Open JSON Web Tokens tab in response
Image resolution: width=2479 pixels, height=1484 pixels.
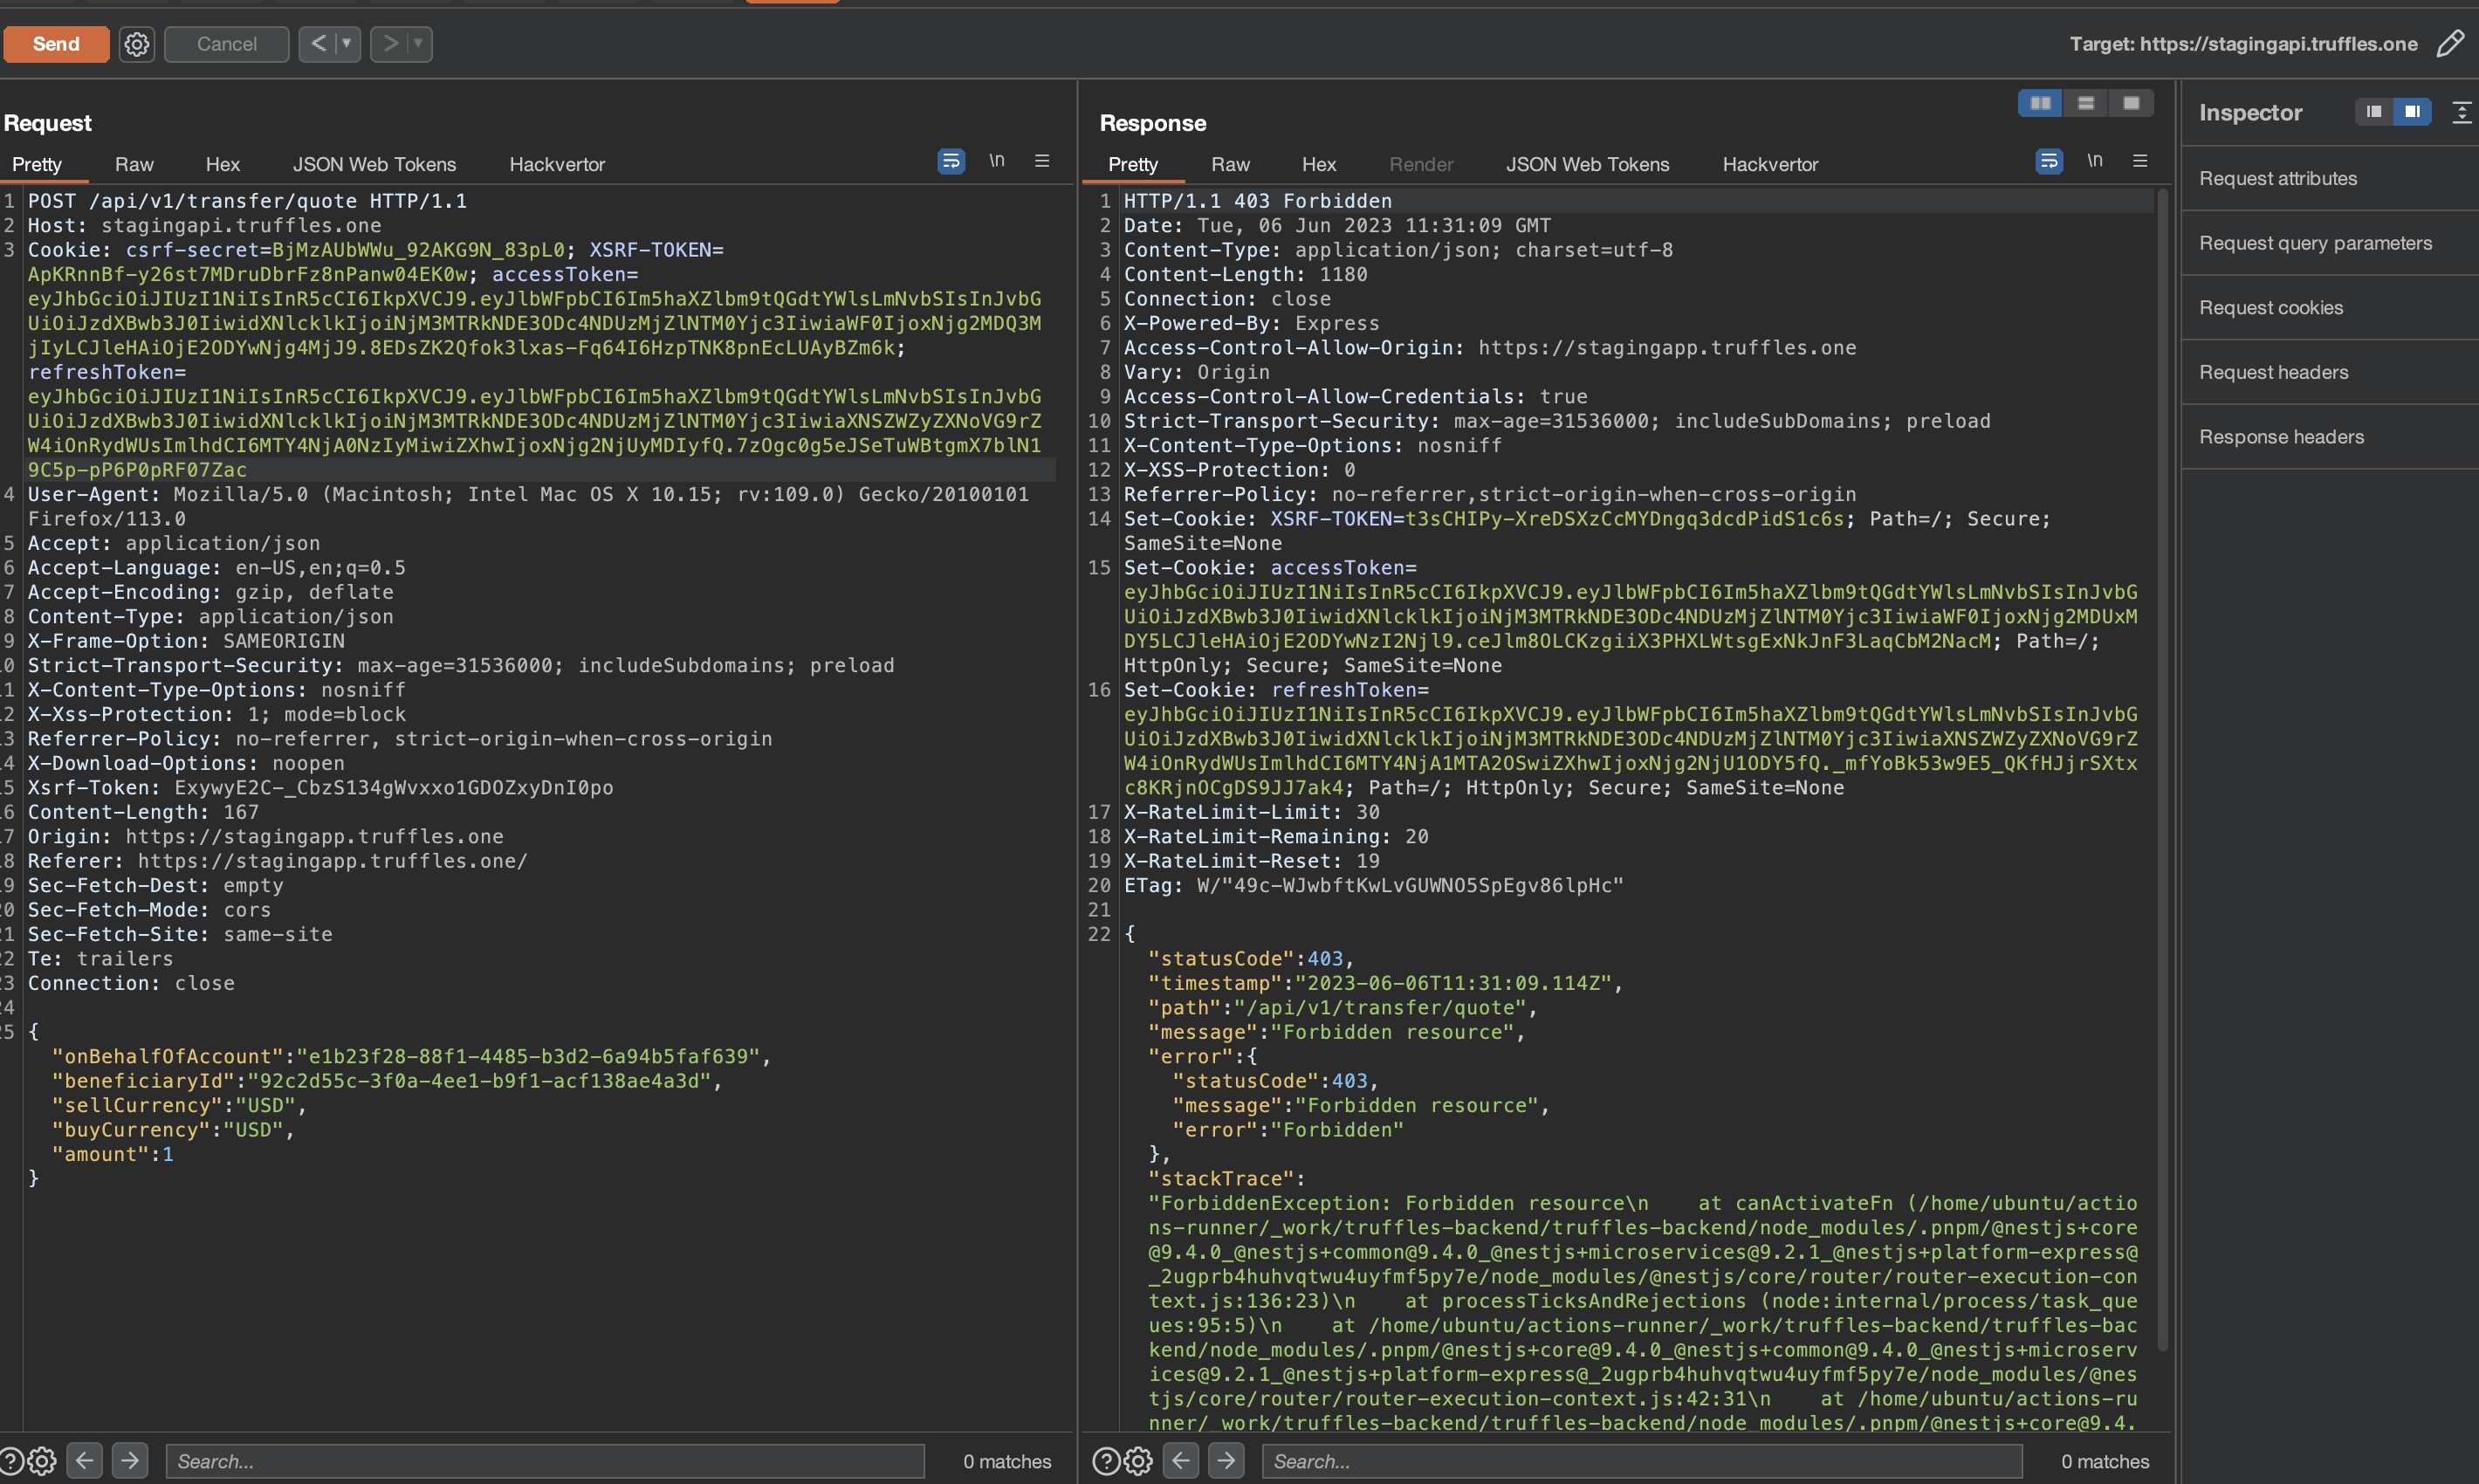click(1587, 162)
